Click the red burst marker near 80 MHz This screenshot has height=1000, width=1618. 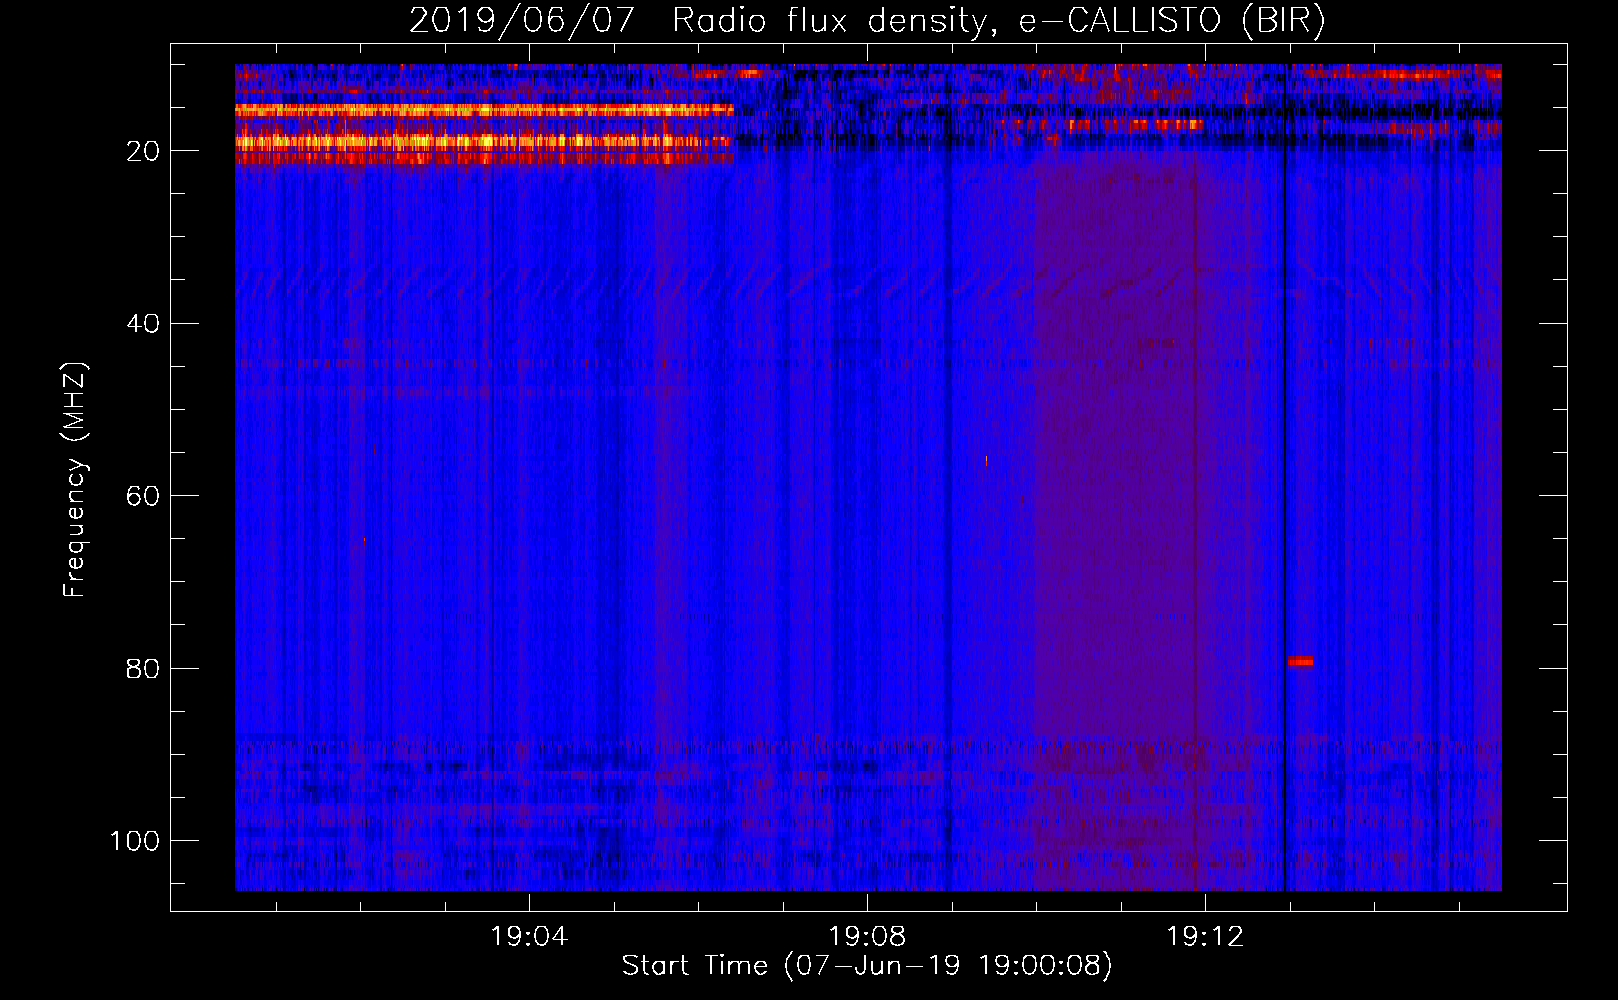pyautogui.click(x=1300, y=661)
